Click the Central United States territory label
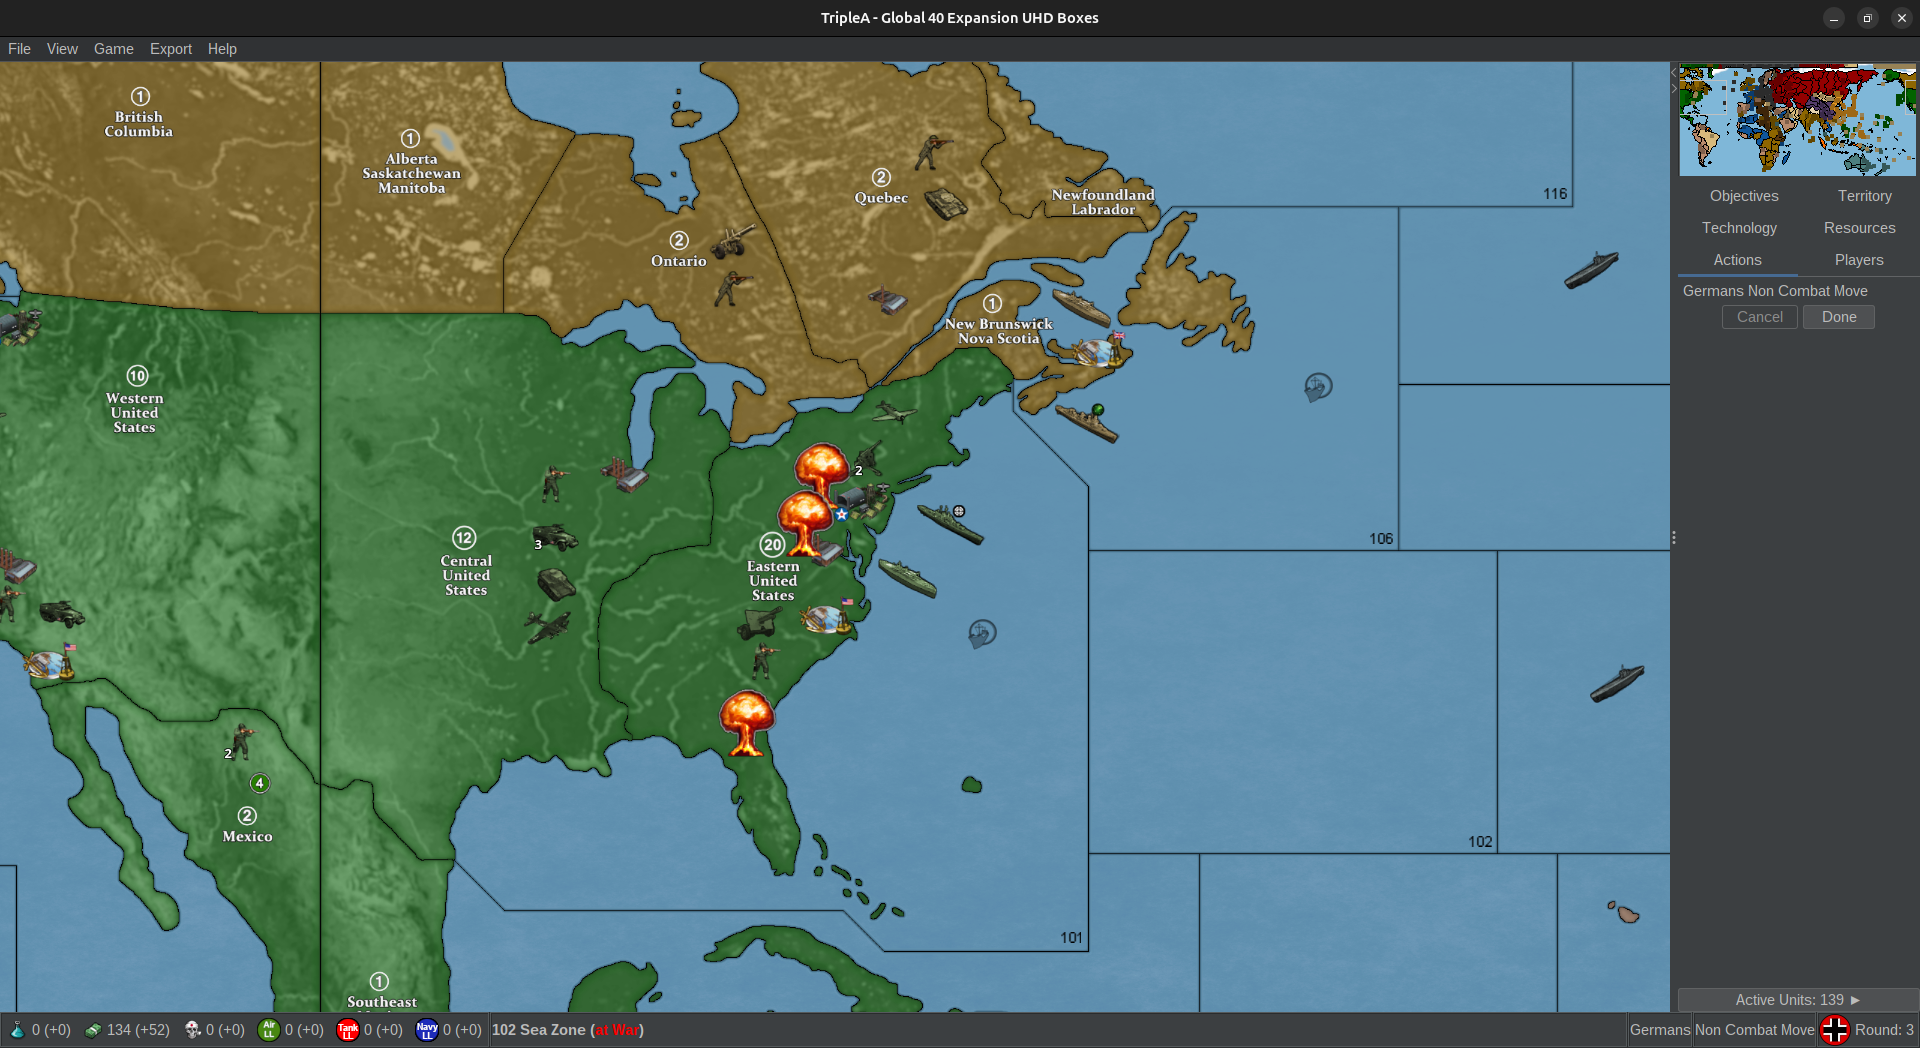 coord(466,575)
